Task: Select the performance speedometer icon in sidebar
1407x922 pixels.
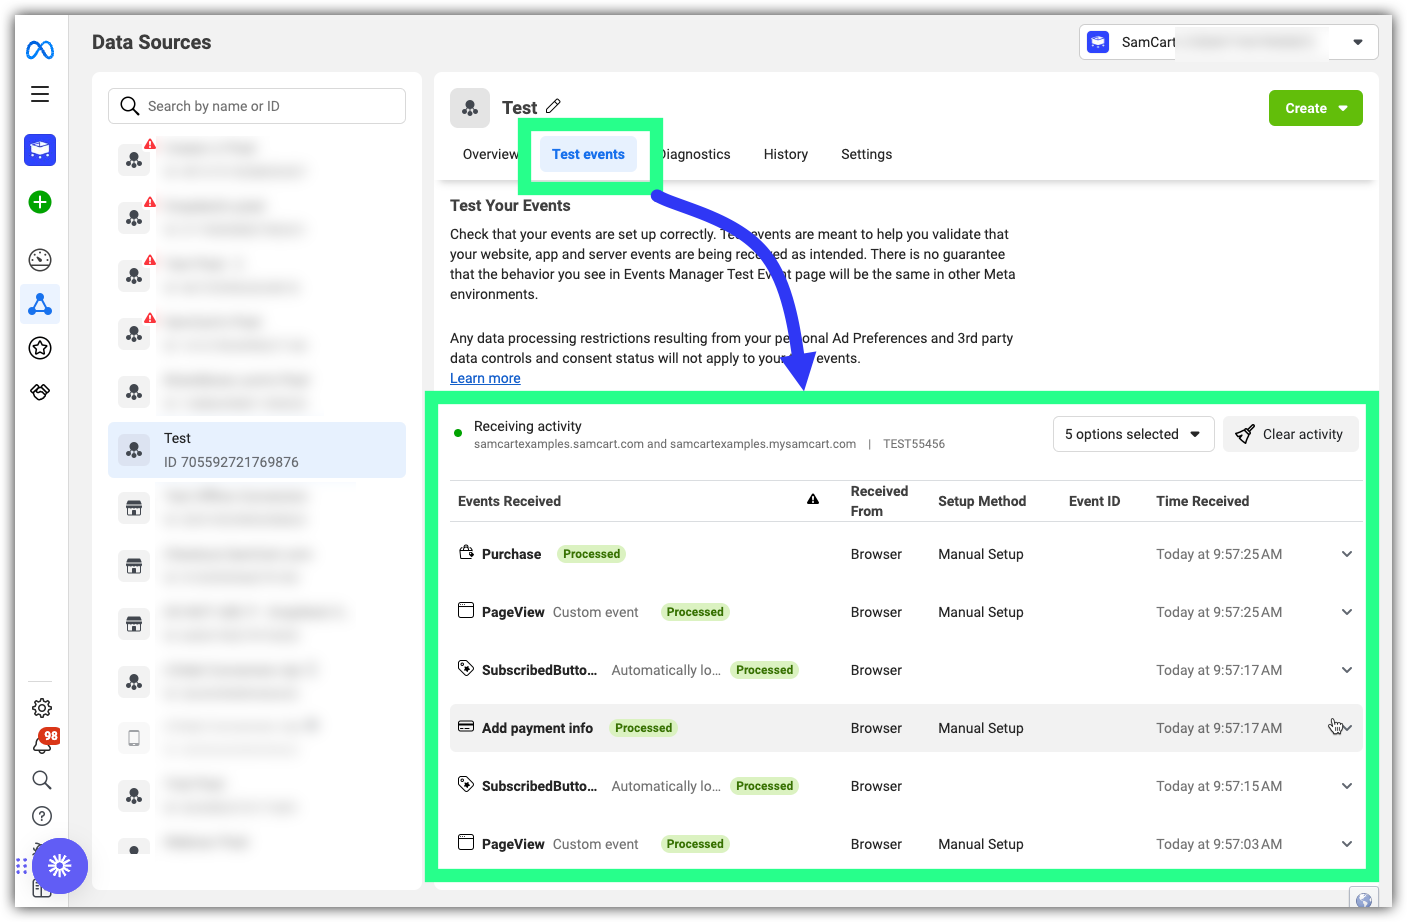Action: click(39, 259)
